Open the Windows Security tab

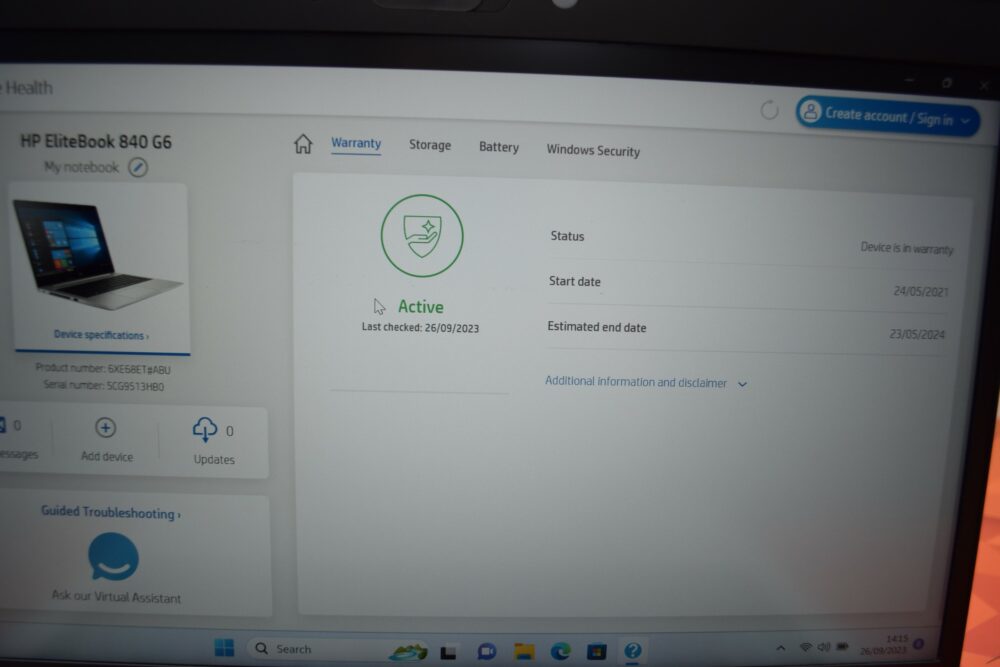tap(593, 150)
